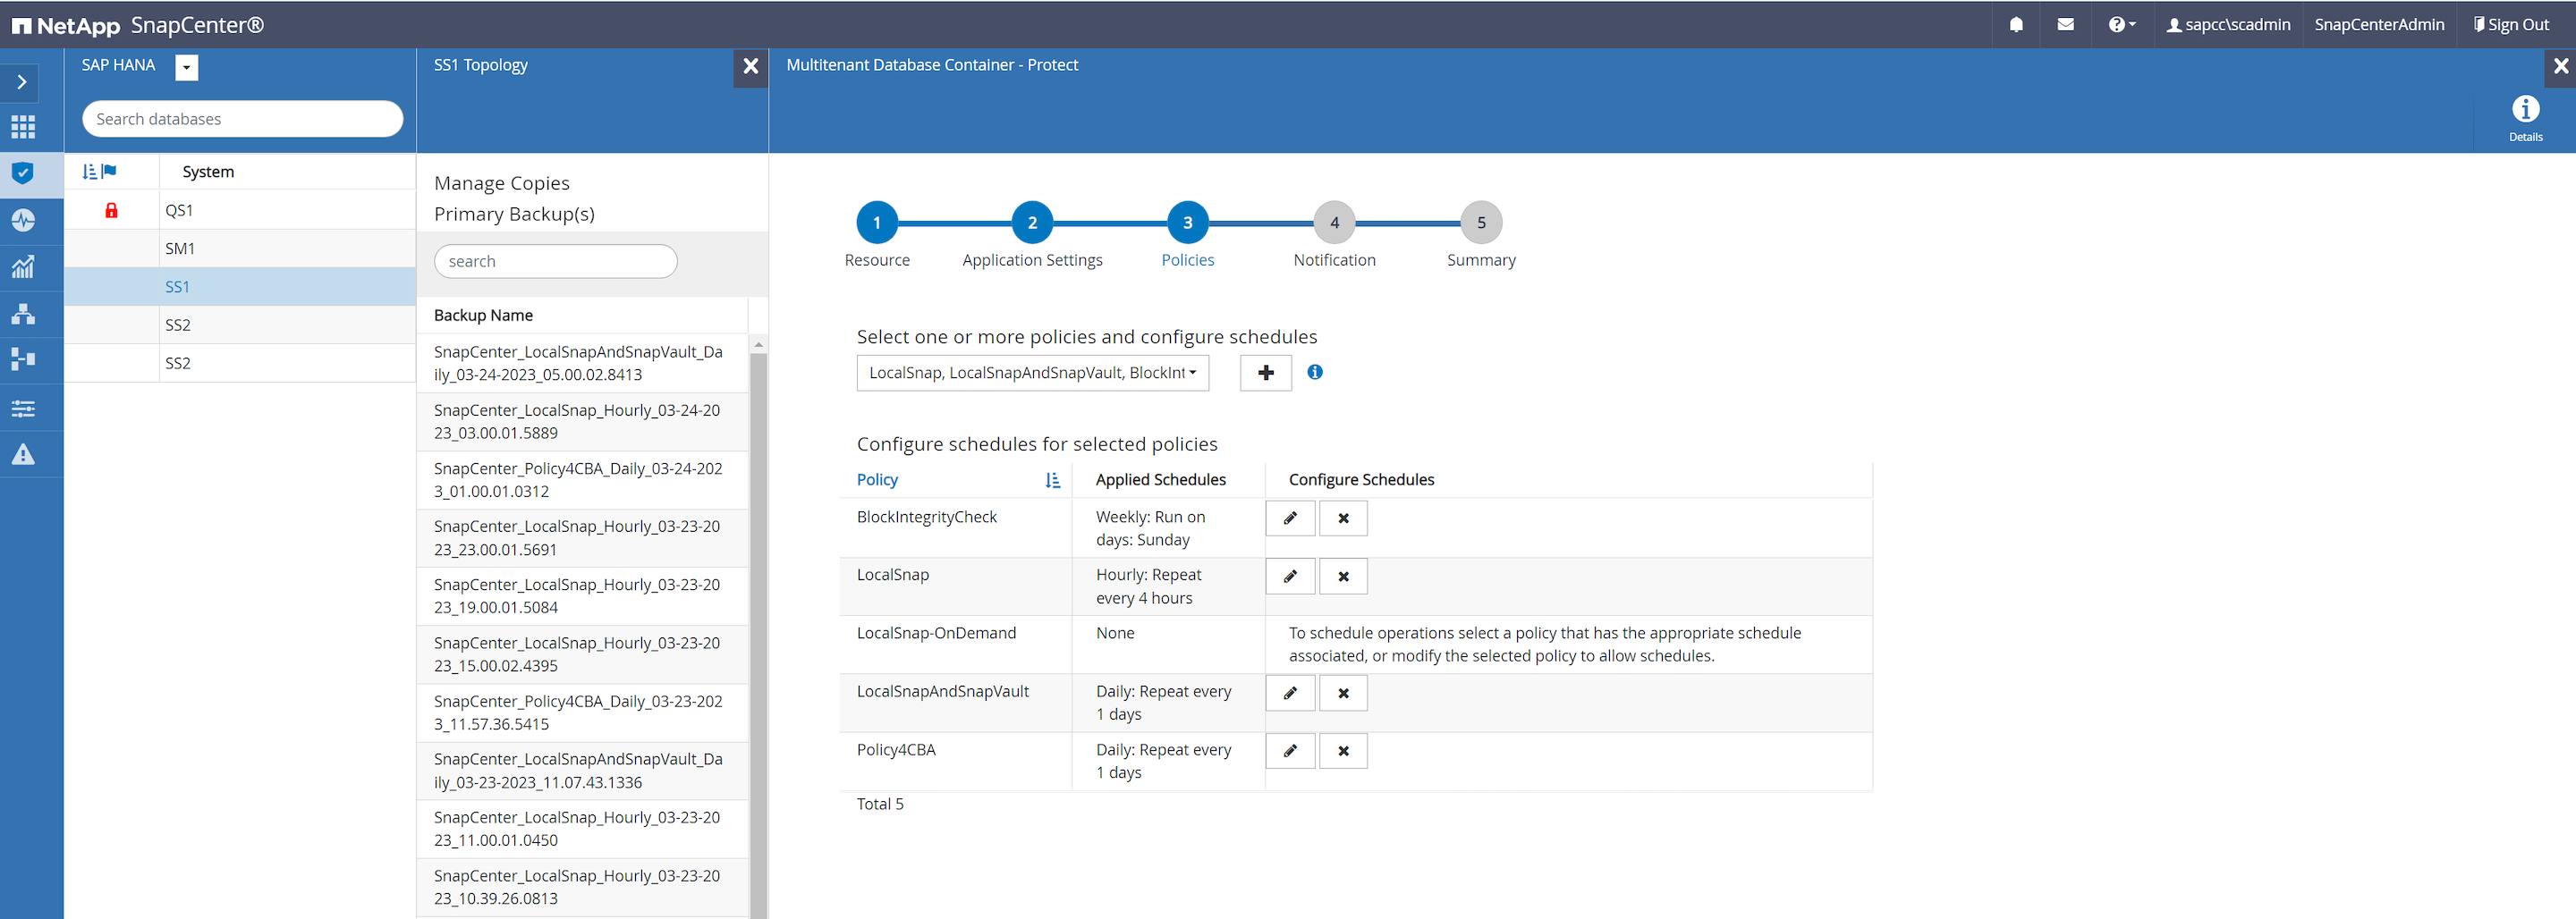The width and height of the screenshot is (2576, 919).
Task: Select the SM1 system in the list
Action: point(180,248)
